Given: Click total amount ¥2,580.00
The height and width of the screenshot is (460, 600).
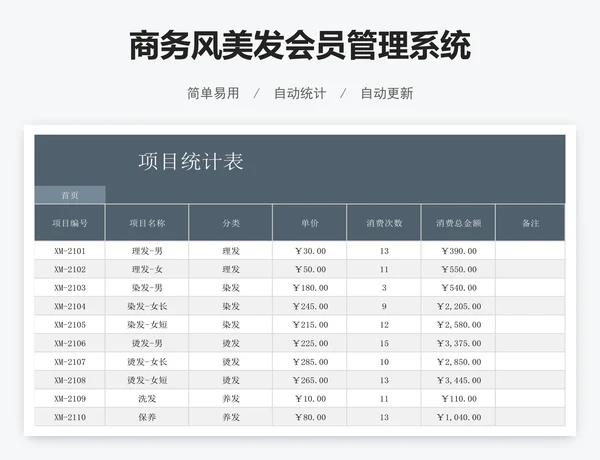Looking at the screenshot, I should click(458, 325).
